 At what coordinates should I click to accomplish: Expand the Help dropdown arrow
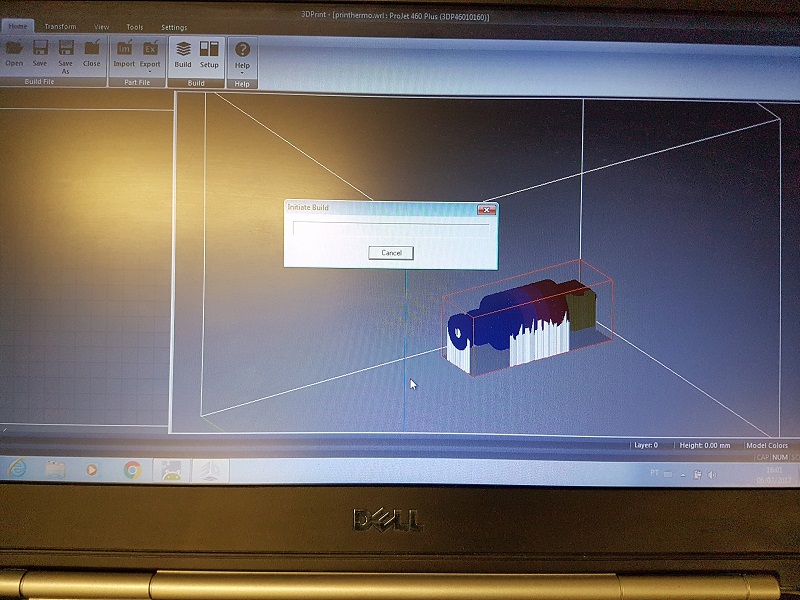click(242, 73)
